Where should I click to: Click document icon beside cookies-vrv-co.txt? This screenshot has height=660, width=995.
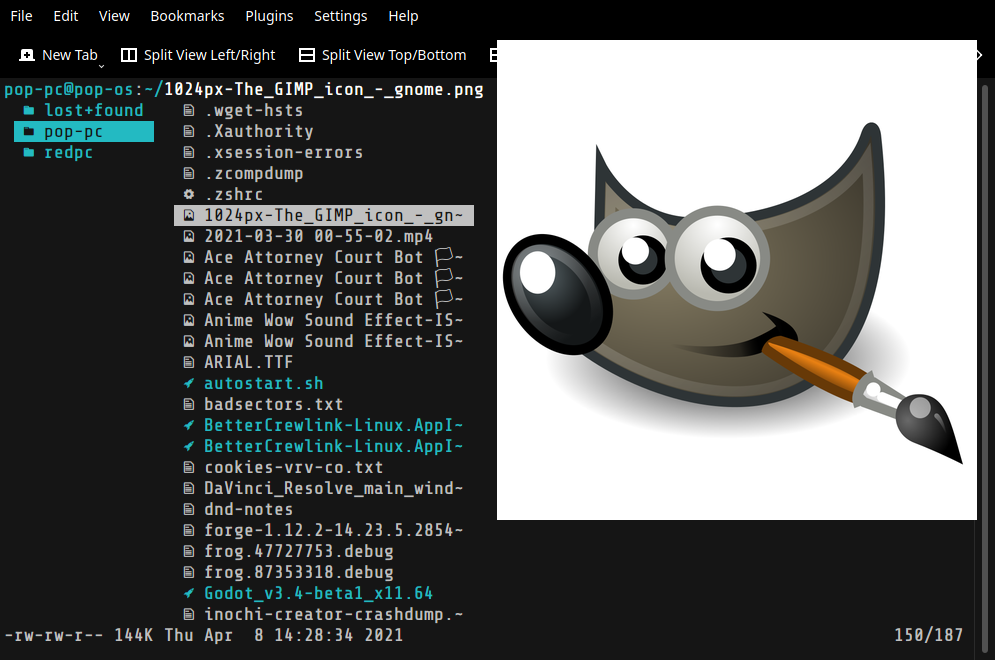click(188, 467)
